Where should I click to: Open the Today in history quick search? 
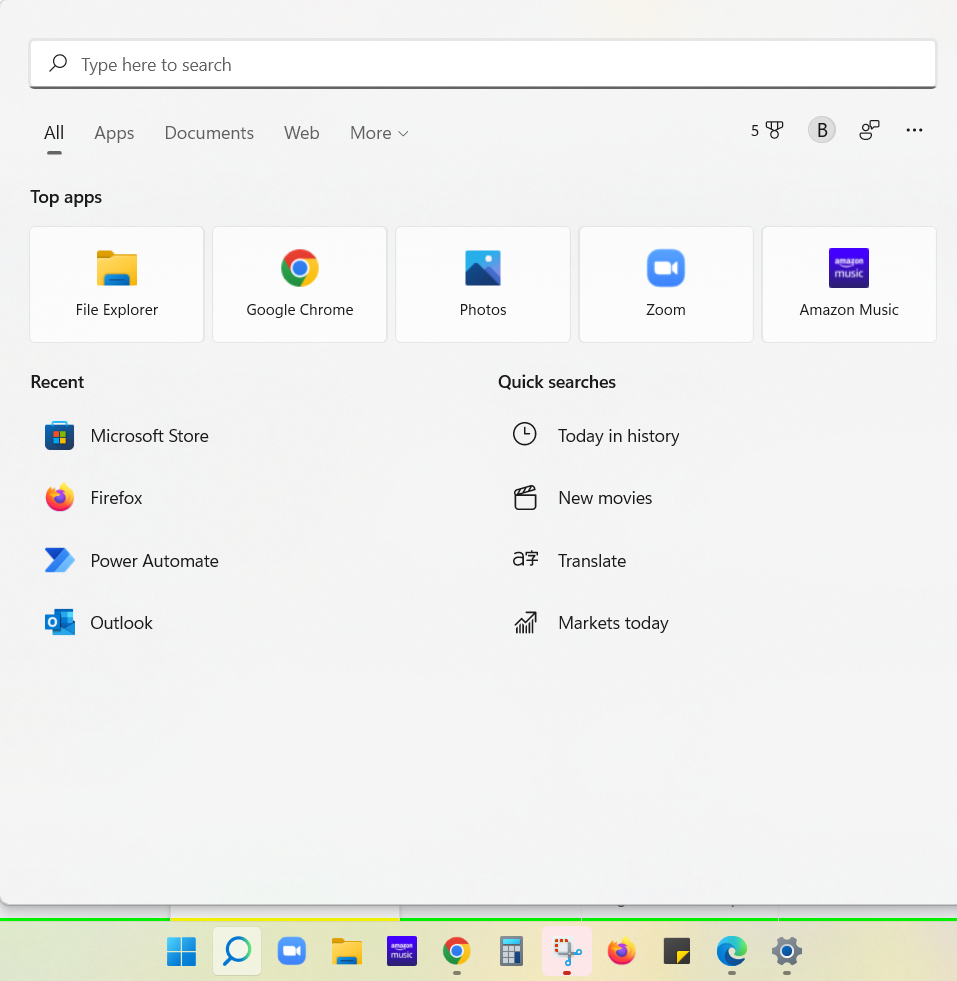coord(618,435)
